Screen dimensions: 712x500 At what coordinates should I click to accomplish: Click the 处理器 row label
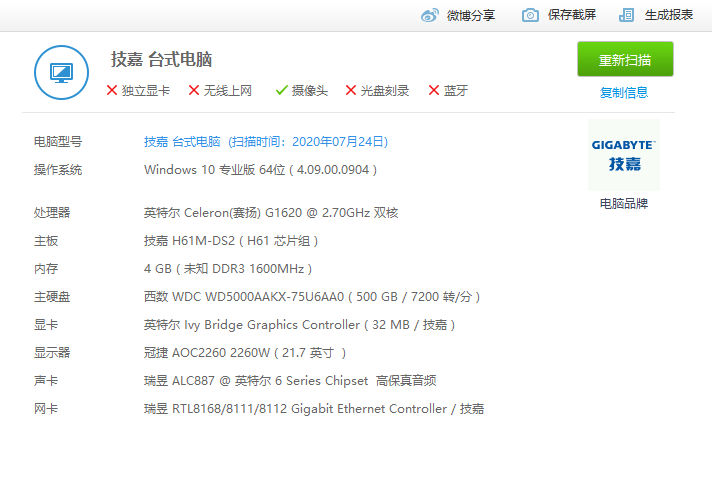click(x=52, y=213)
